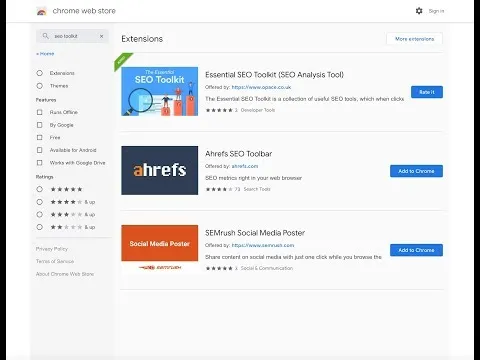Select the Themes radio button
The image size is (480, 360).
click(40, 86)
